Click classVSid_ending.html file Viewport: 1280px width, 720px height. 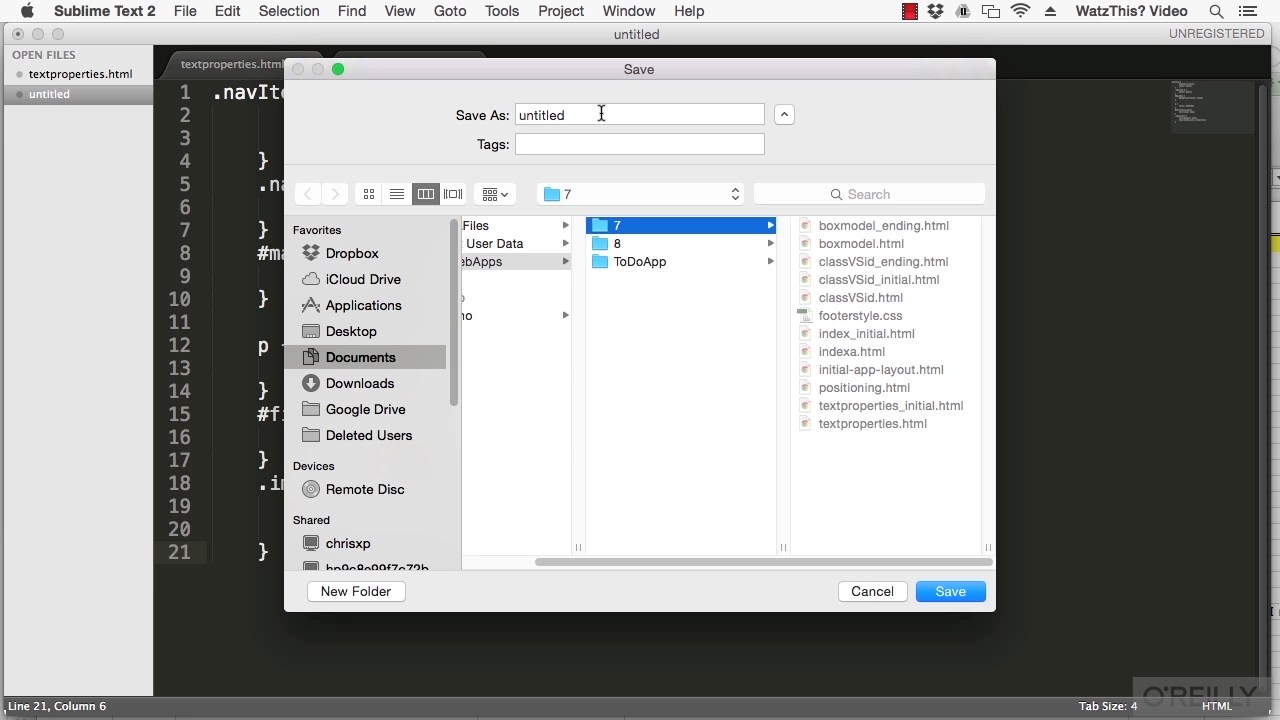pos(884,261)
